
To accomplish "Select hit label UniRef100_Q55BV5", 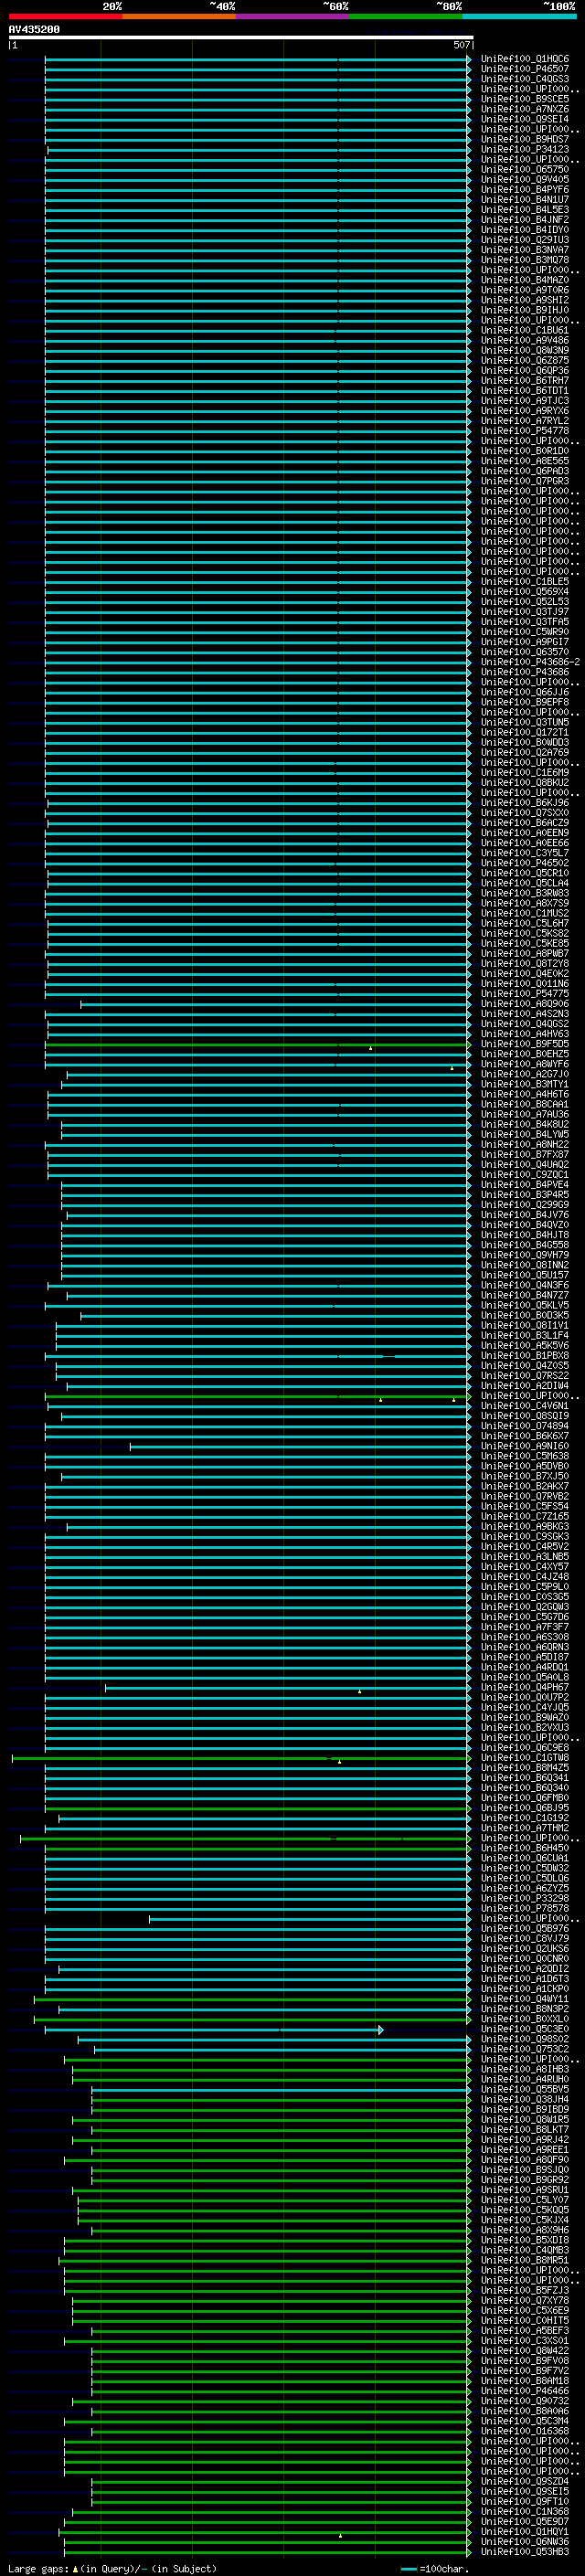I will click(x=524, y=2089).
